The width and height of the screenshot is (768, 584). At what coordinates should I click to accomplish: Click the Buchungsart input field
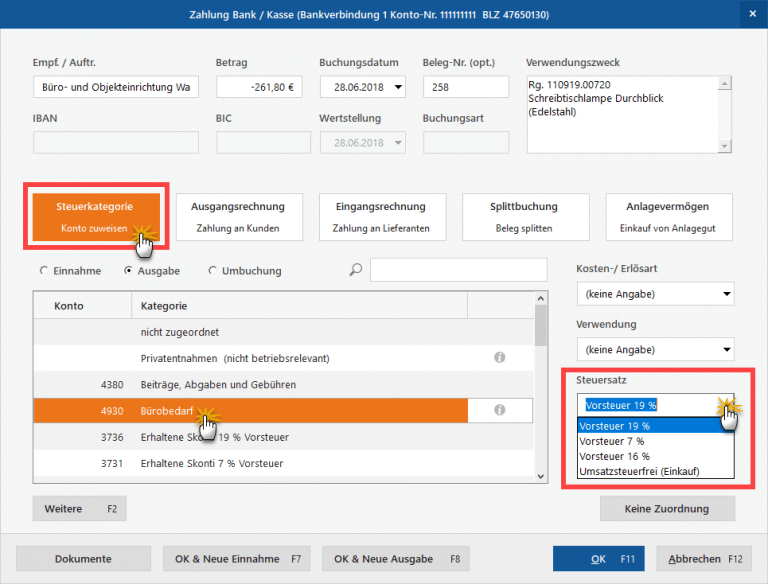(466, 143)
